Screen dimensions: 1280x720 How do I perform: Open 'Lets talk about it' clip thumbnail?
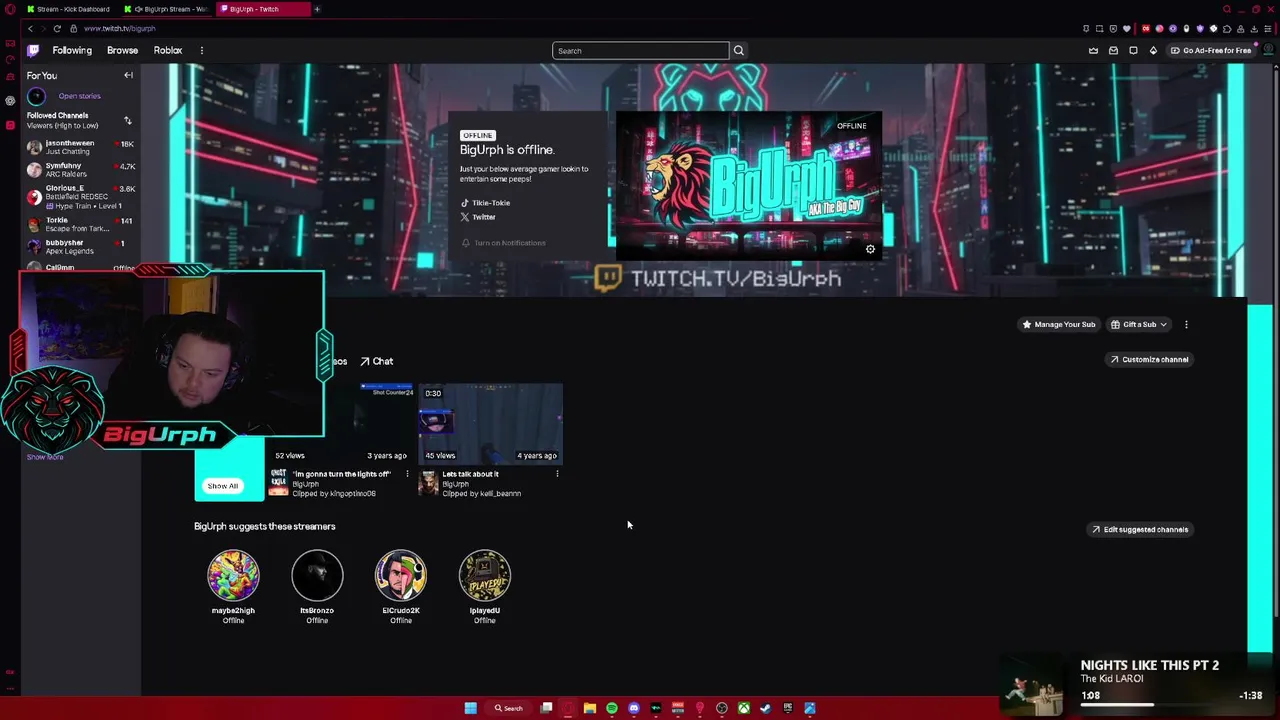[x=490, y=424]
